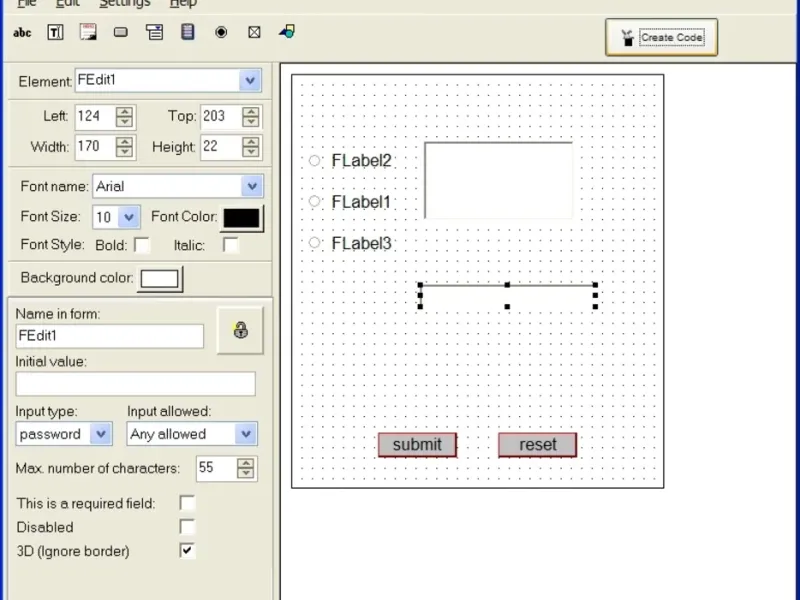Increase the Left value with up arrow
This screenshot has height=600, width=800.
coord(124,112)
